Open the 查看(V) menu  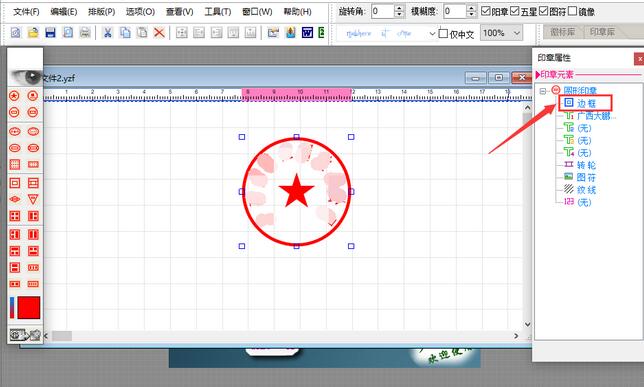pos(179,12)
